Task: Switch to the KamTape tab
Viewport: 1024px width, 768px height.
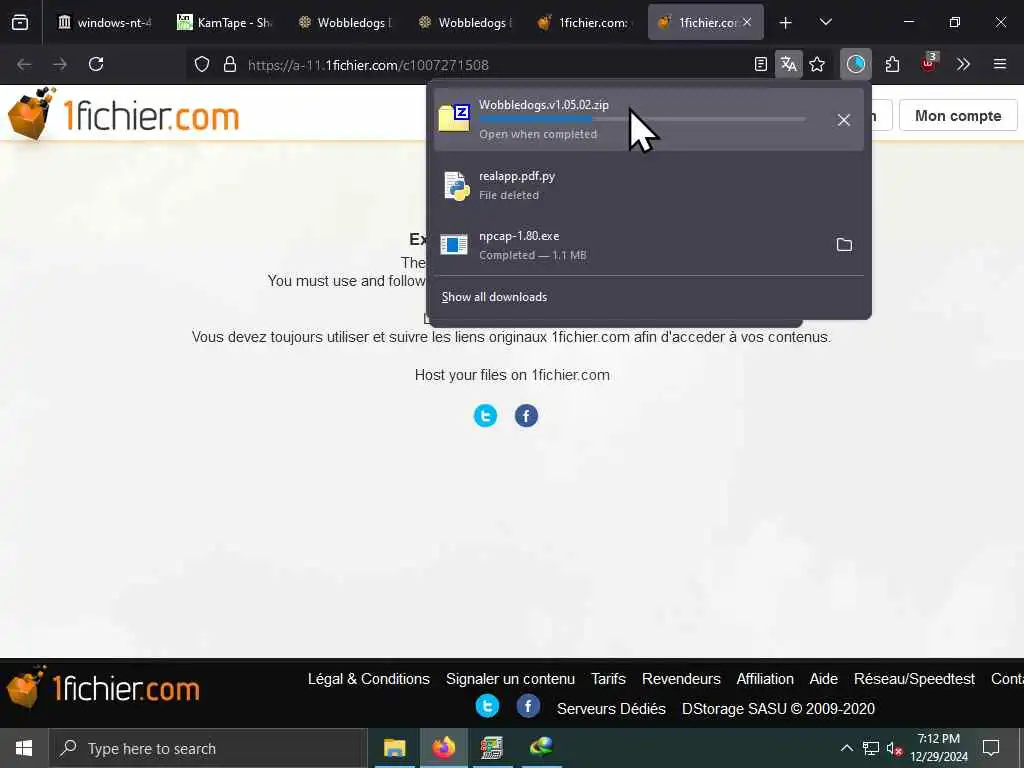Action: click(225, 22)
